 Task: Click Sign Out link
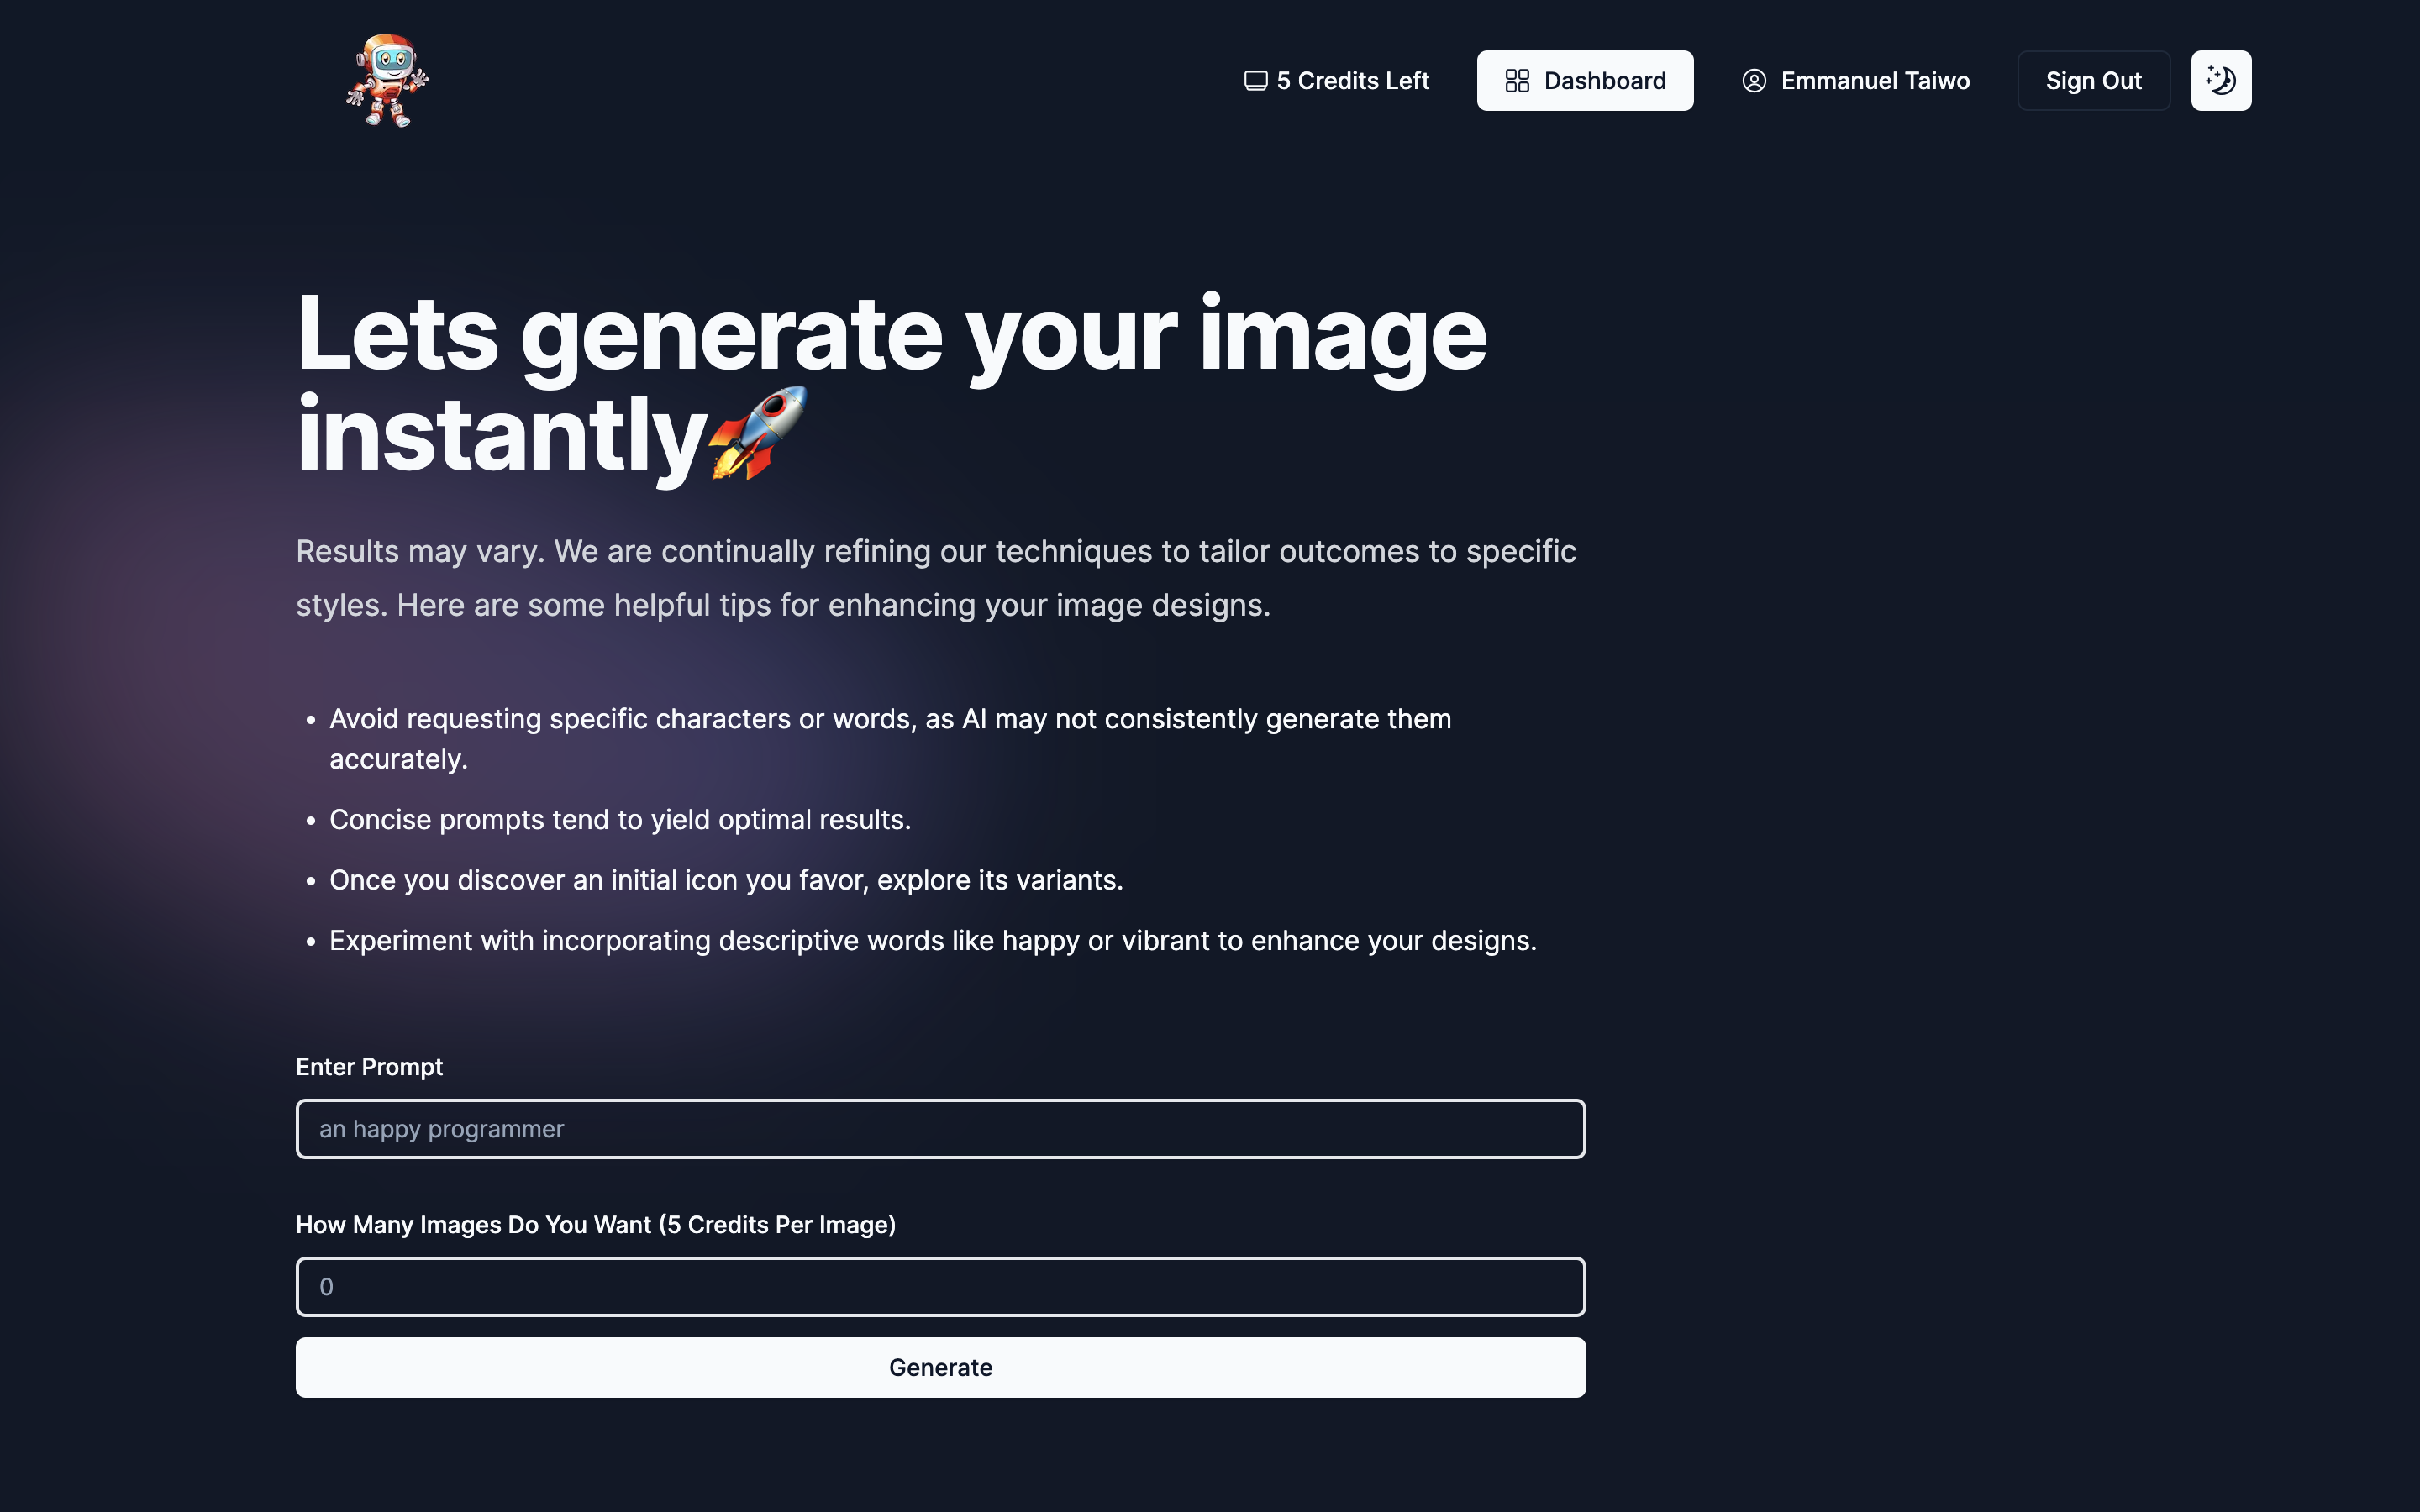click(x=2092, y=80)
